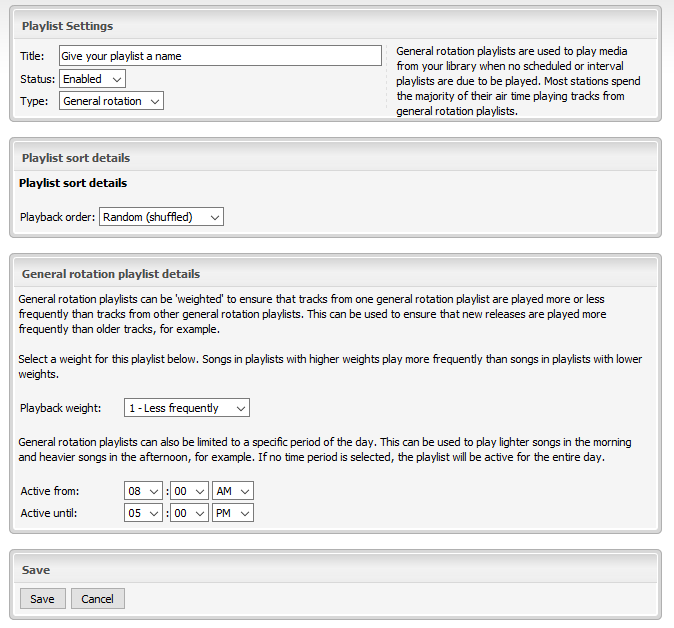Open the Active until hour dropdown
Screen dimensions: 674x628
tap(141, 513)
